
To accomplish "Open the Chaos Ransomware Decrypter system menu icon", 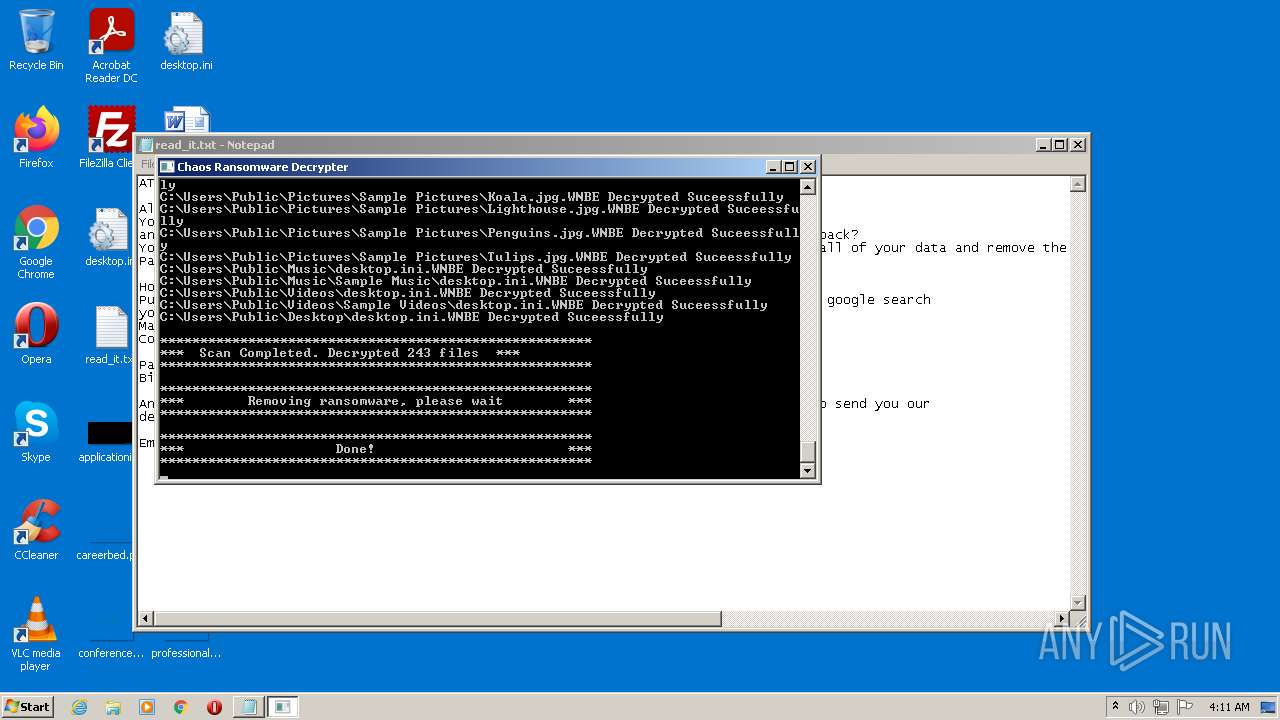I will (x=168, y=167).
